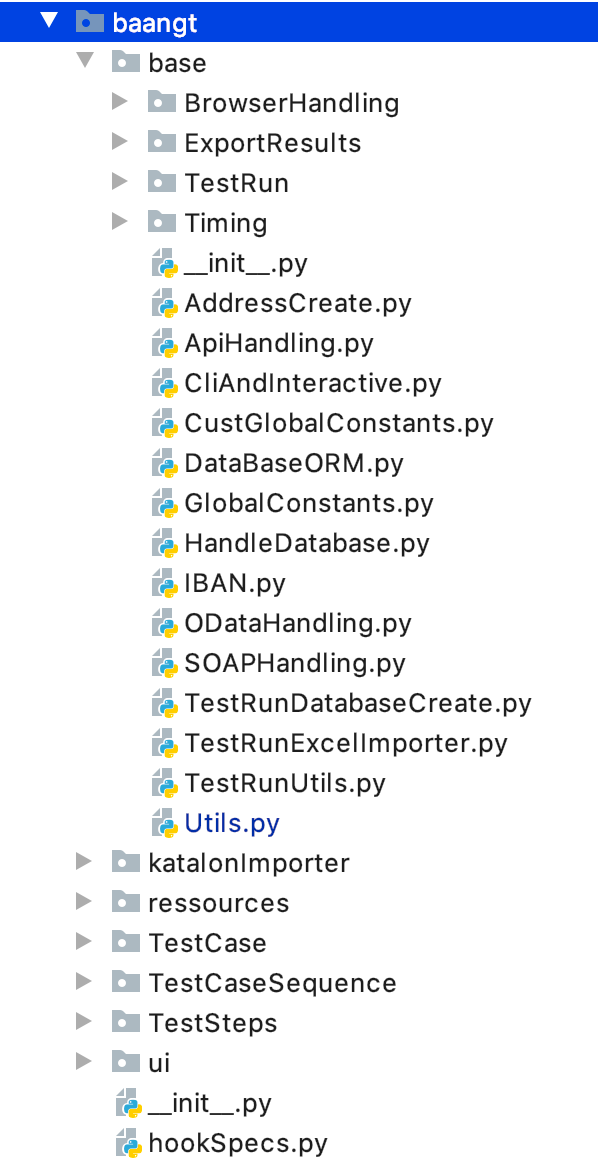Expand the katalonImporter folder arrow
Viewport: 598px width, 1170px height.
point(84,863)
